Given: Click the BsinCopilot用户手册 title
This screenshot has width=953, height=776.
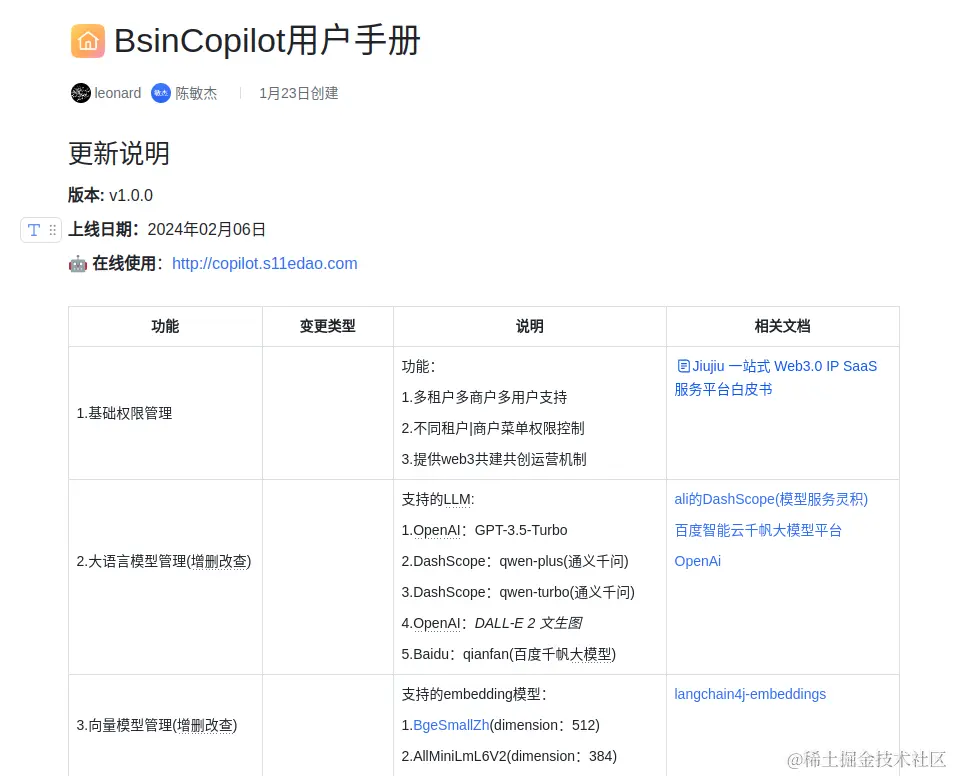Looking at the screenshot, I should 267,41.
